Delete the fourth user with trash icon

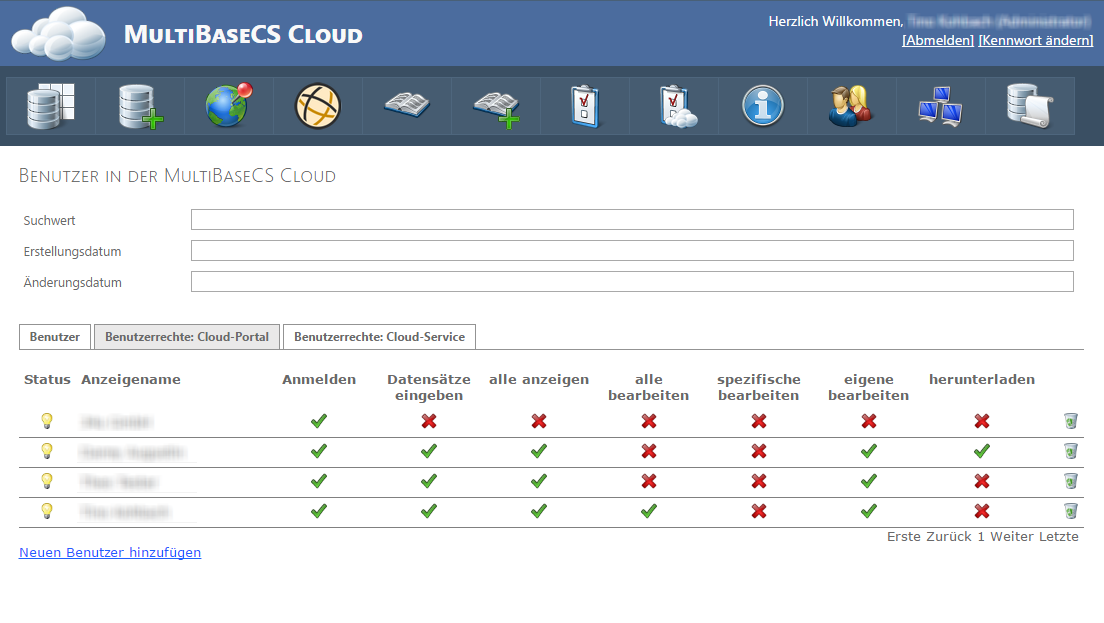click(x=1070, y=511)
